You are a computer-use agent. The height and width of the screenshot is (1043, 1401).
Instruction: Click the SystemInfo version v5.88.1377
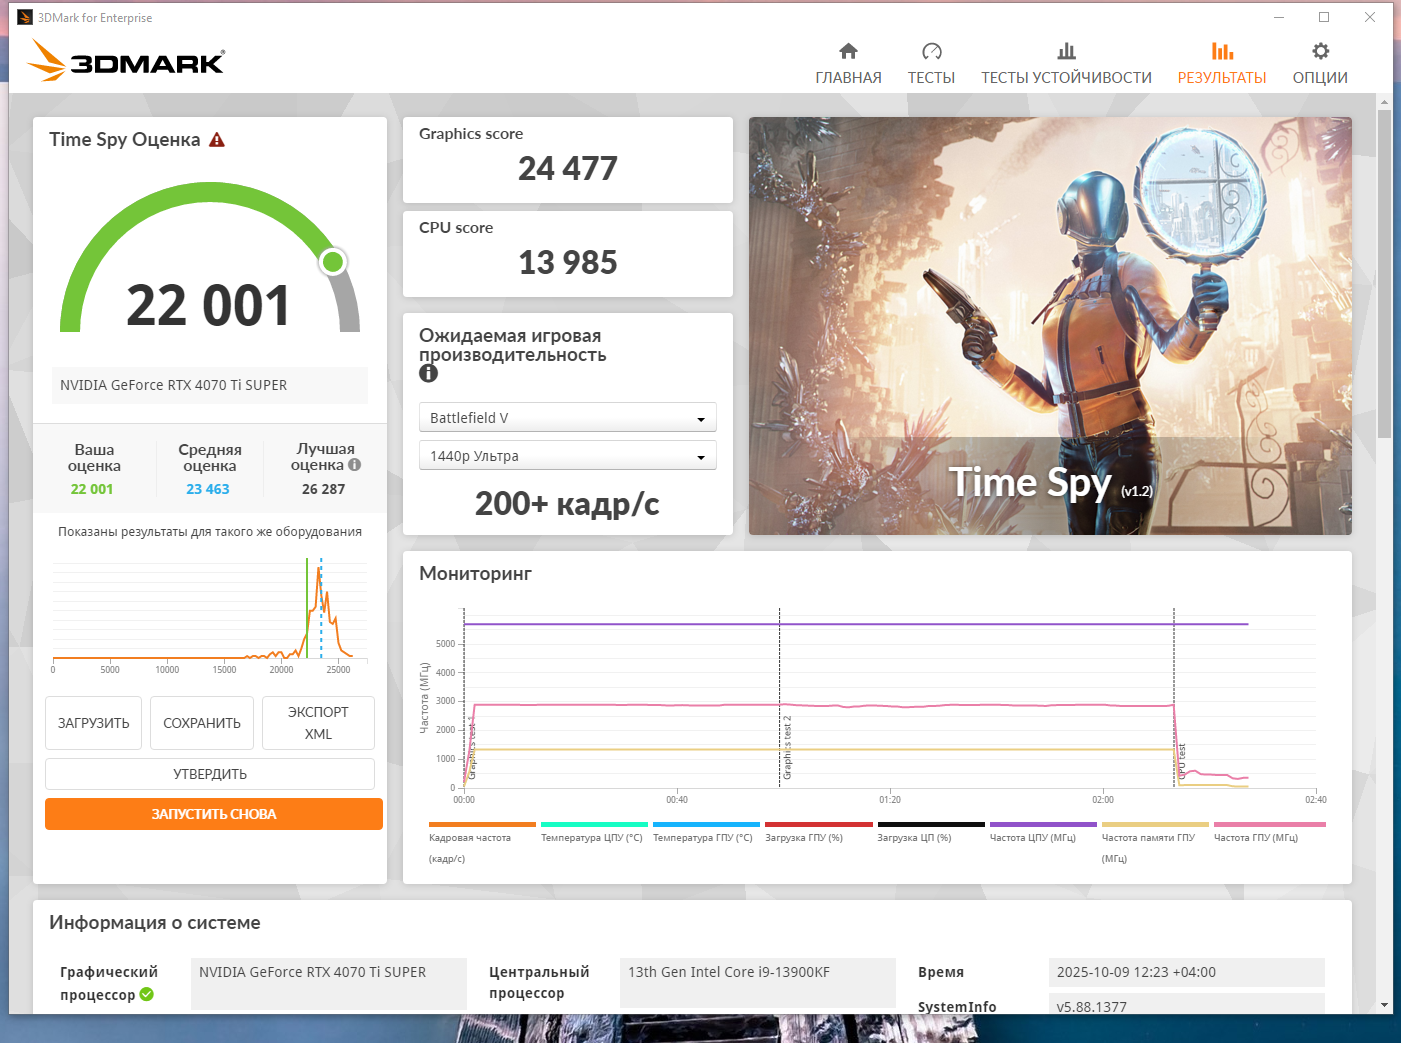(x=1187, y=1004)
